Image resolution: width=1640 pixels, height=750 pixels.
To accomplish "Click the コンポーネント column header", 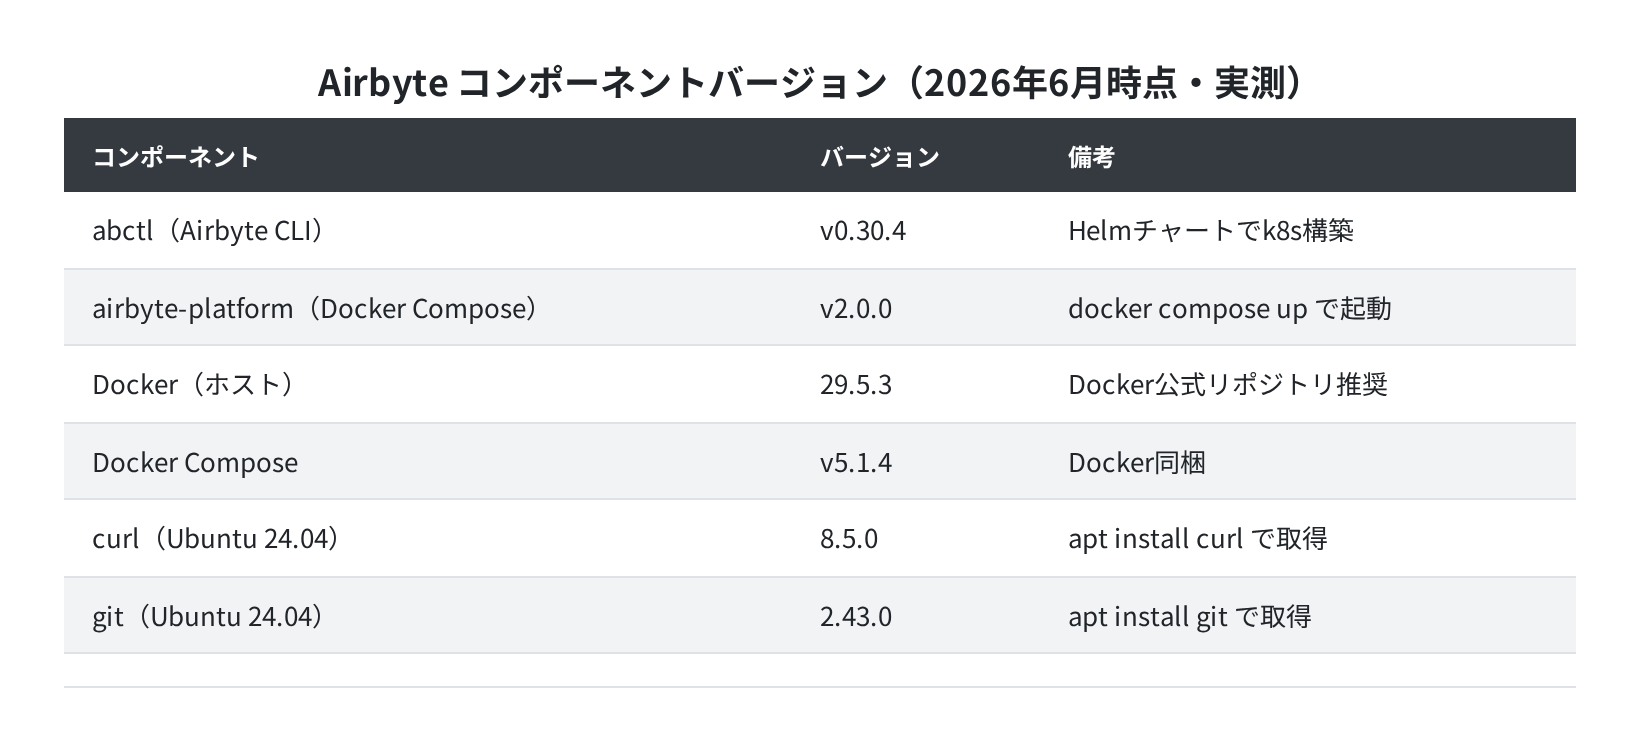I will [176, 157].
